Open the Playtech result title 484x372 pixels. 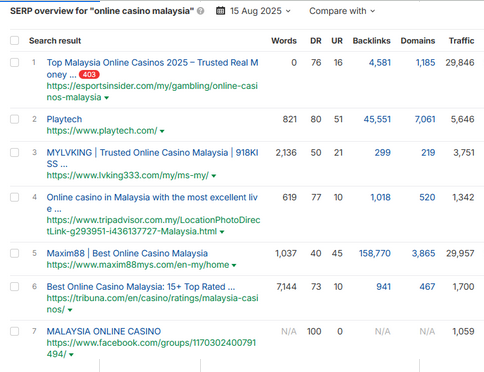(x=64, y=119)
